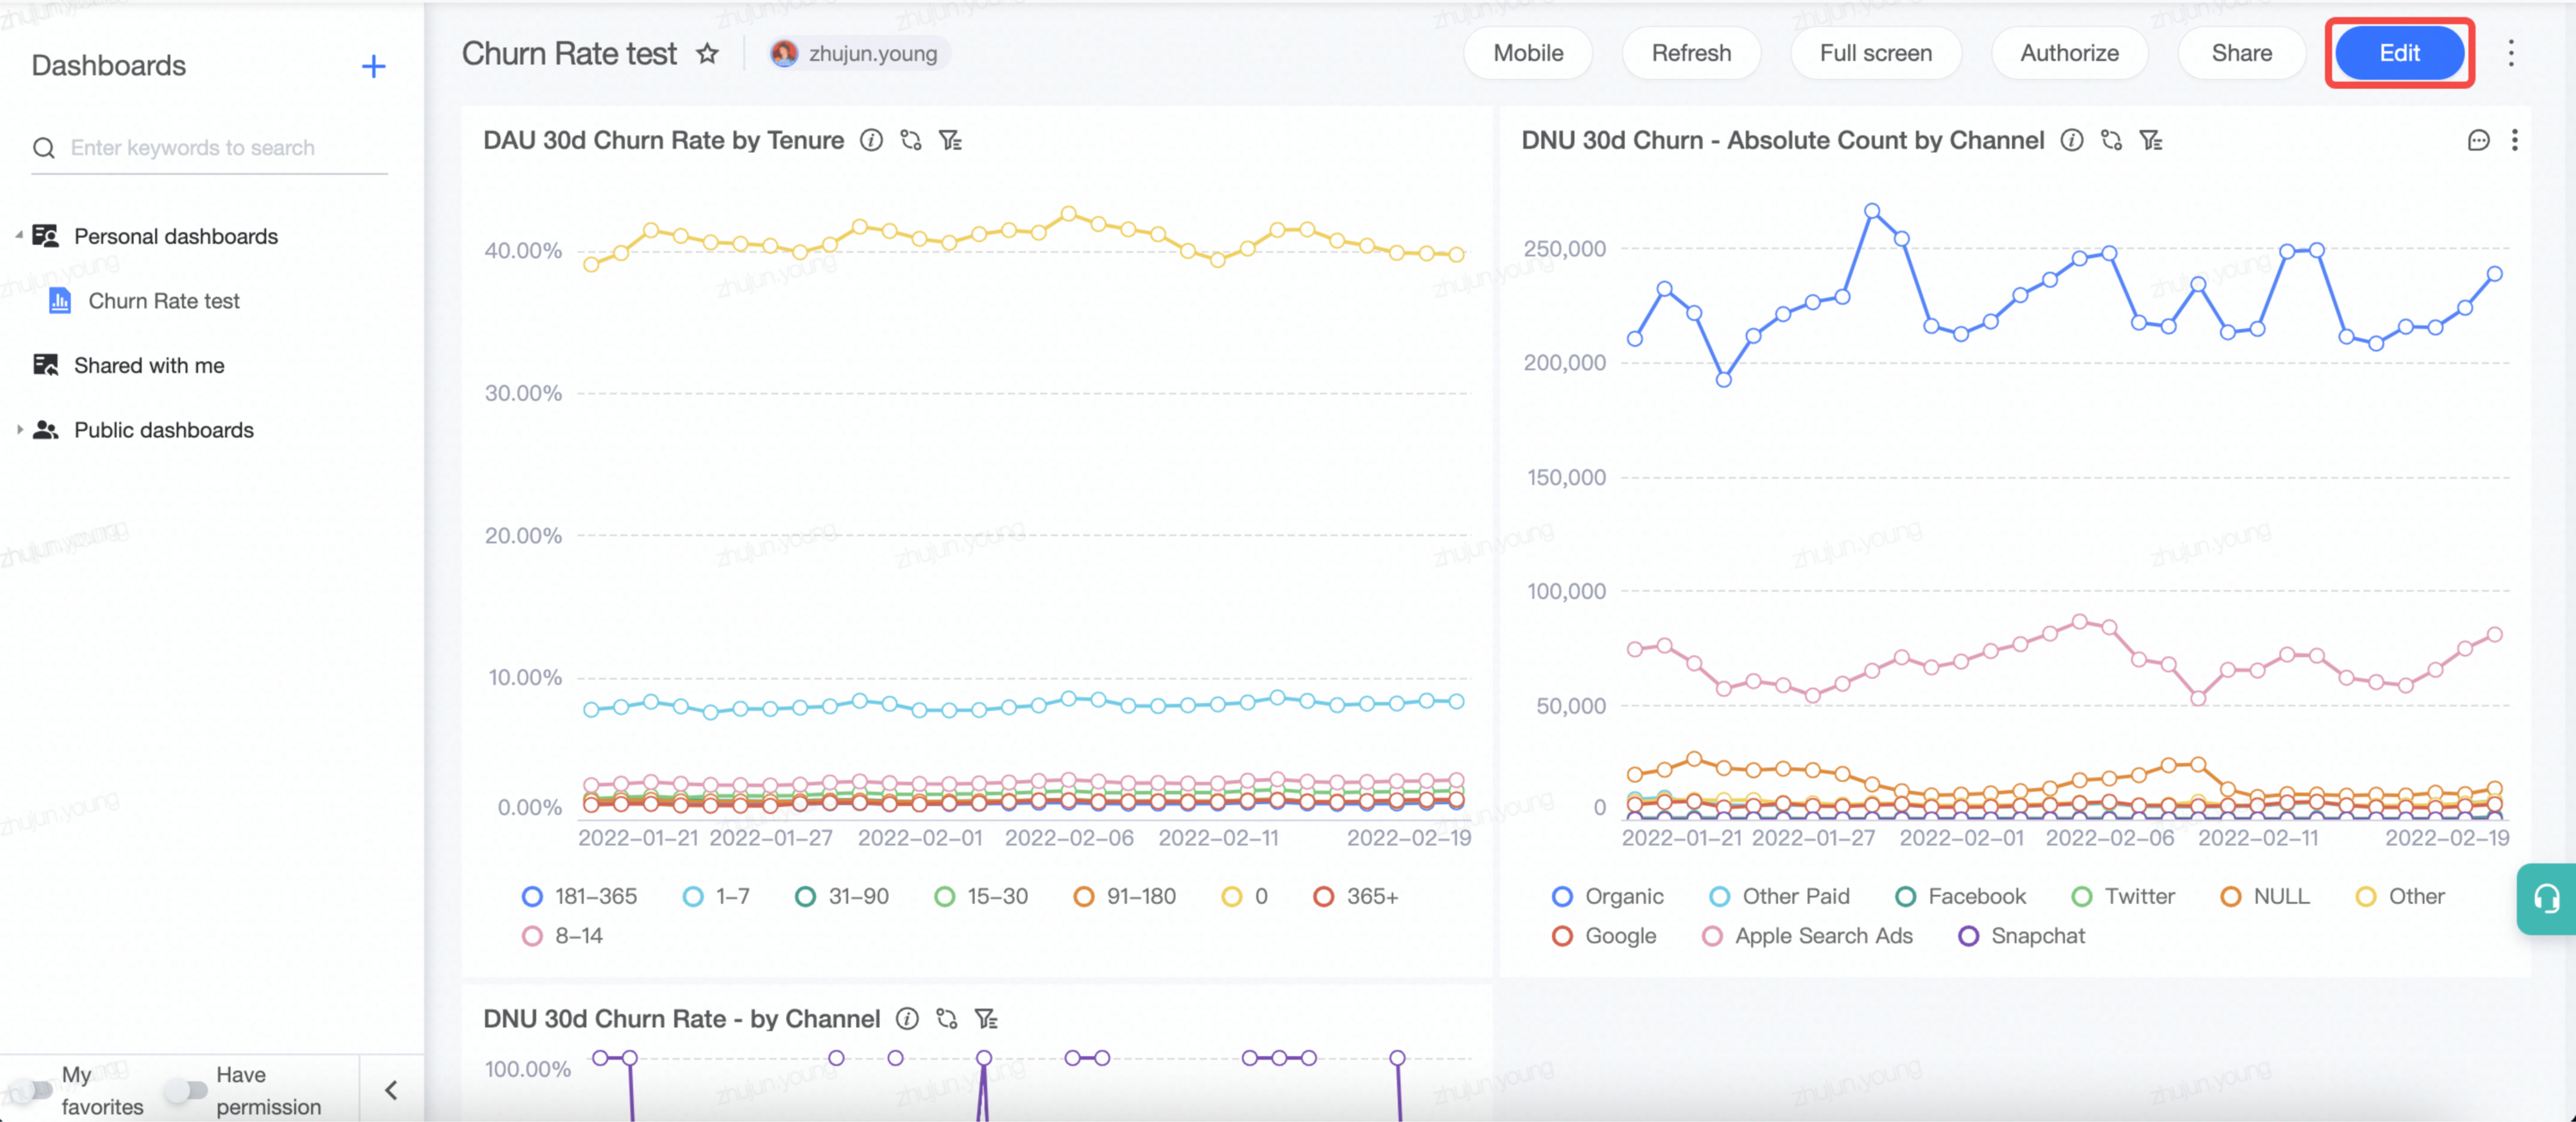Screen dimensions: 2576x1122
Task: Click the Churn Rate test dashboard file icon
Action: click(60, 300)
